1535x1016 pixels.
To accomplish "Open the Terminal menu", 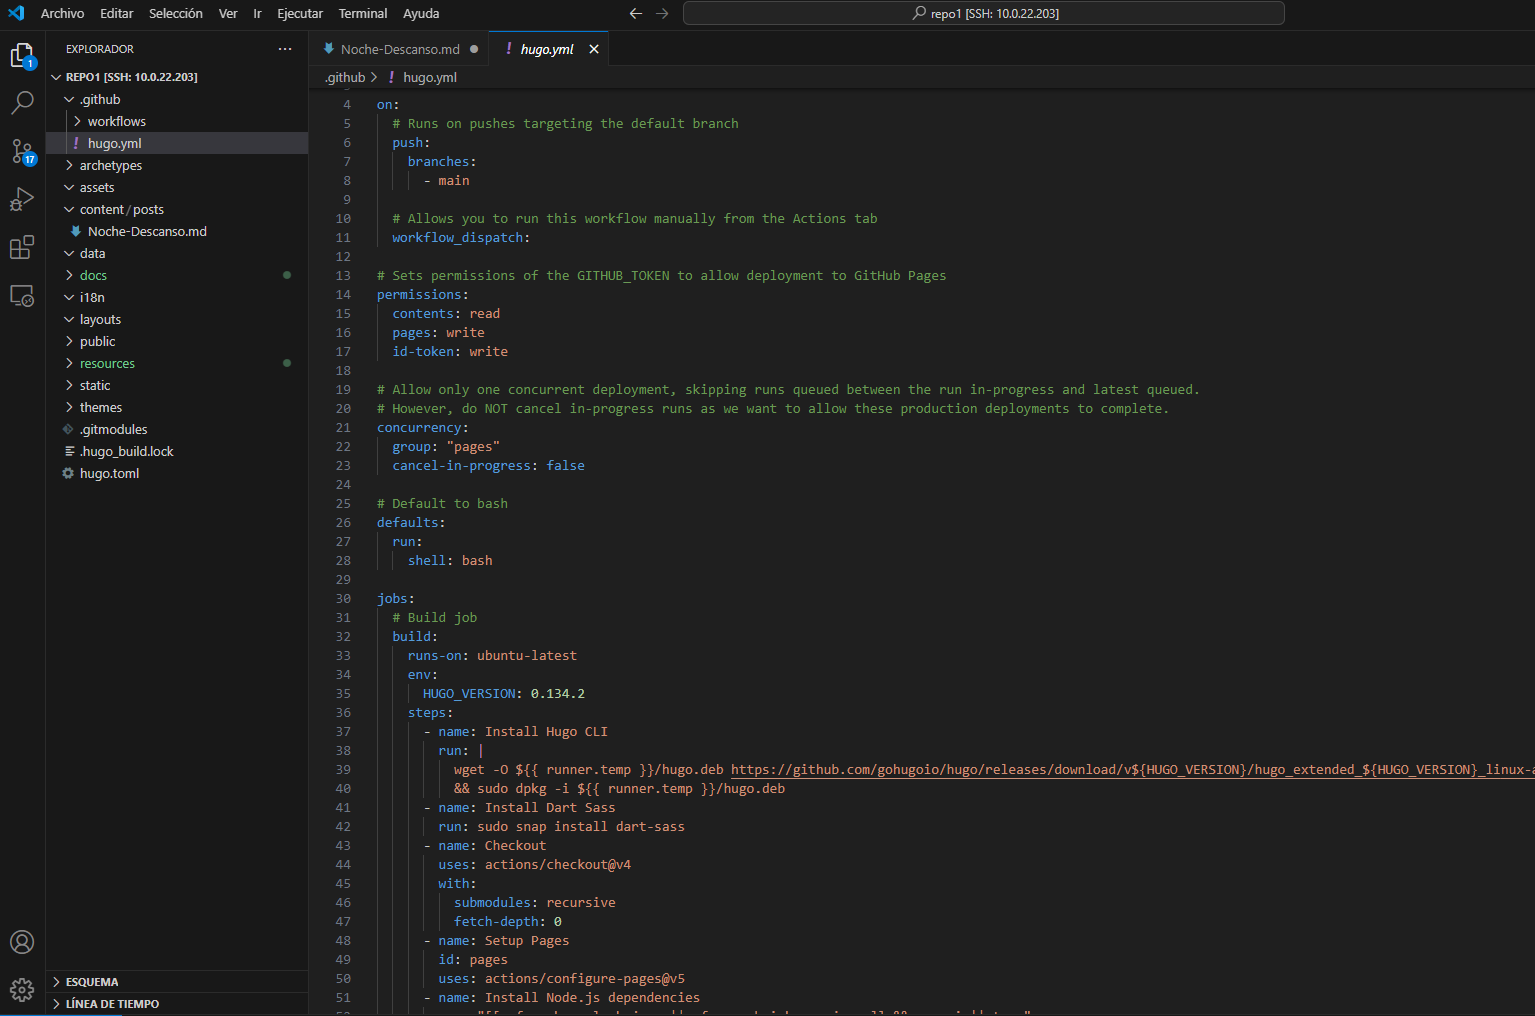I will [x=362, y=13].
